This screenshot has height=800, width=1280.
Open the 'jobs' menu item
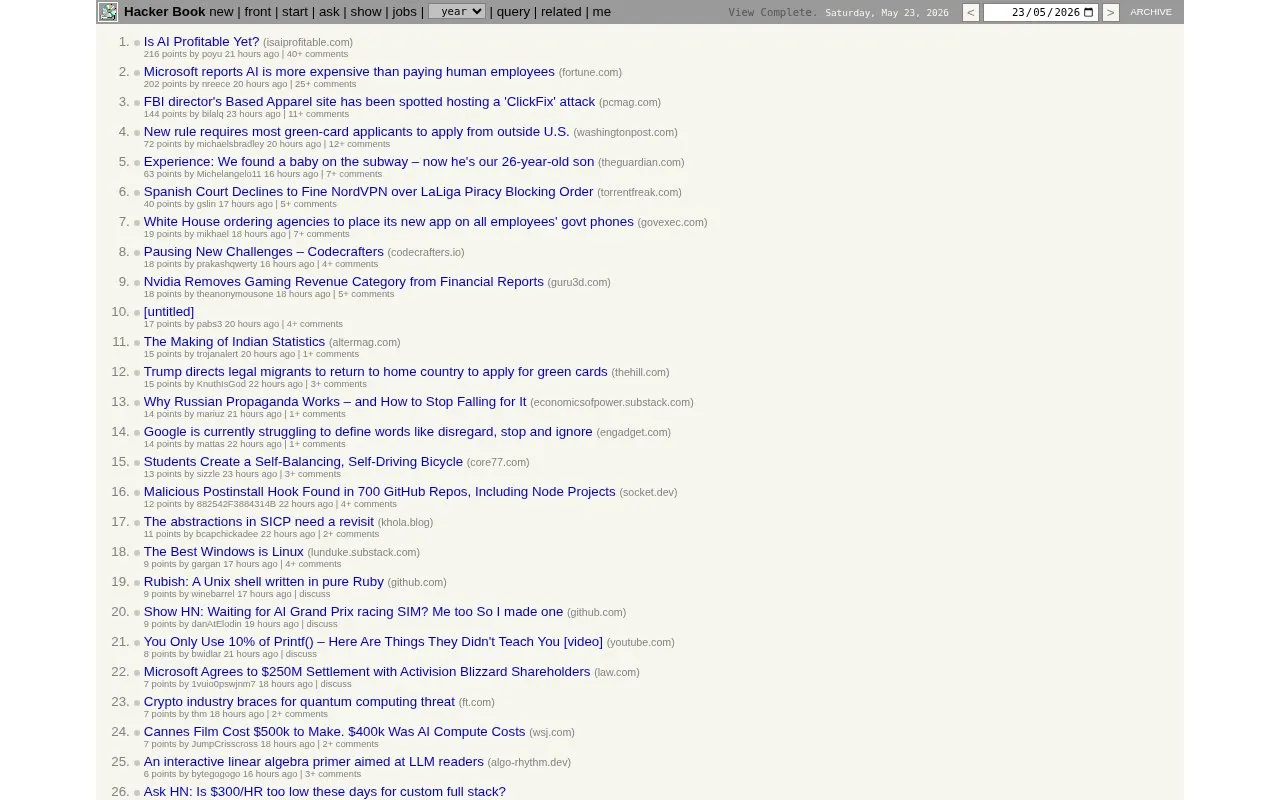[404, 12]
